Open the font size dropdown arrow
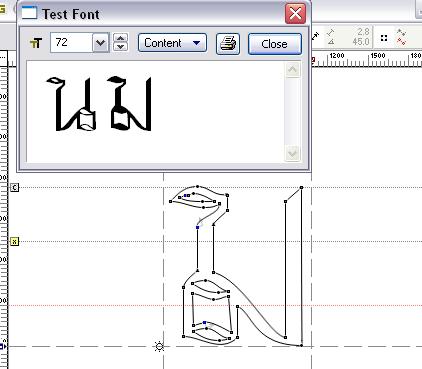 pyautogui.click(x=100, y=43)
